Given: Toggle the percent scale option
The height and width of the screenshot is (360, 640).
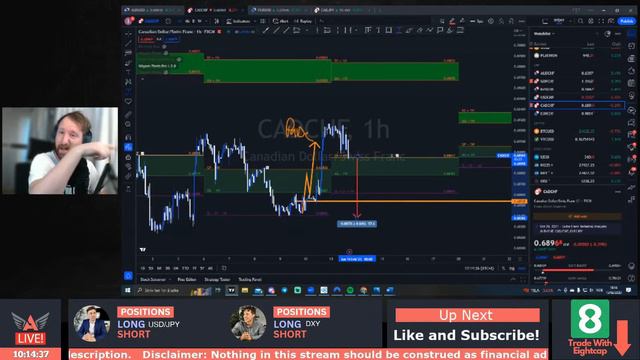Looking at the screenshot, I should (x=504, y=268).
